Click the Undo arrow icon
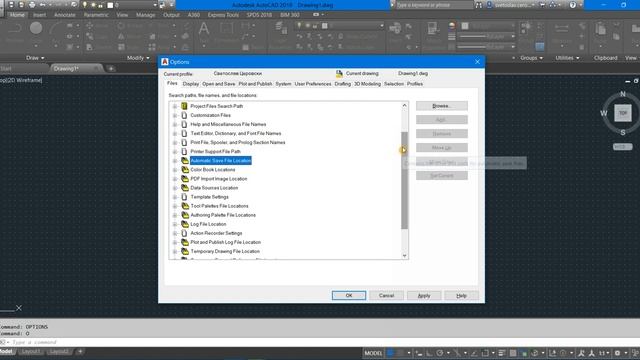The height and width of the screenshot is (360, 640). [x=42, y=5]
